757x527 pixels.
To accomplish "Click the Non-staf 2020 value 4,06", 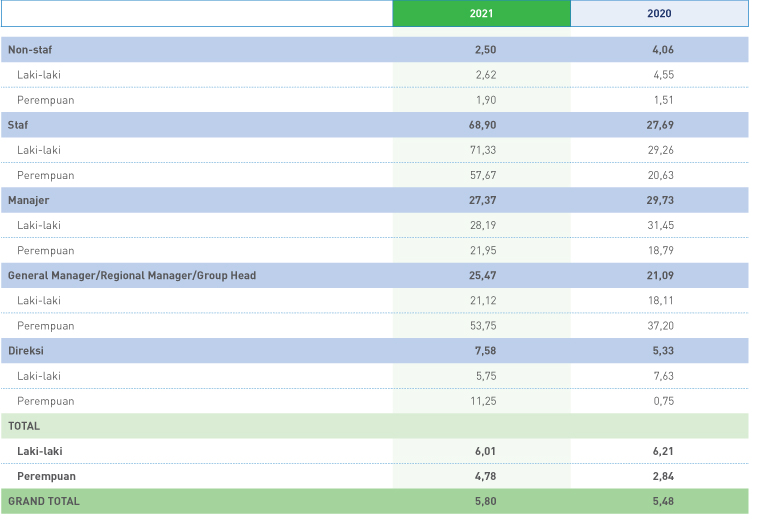I will pos(663,50).
